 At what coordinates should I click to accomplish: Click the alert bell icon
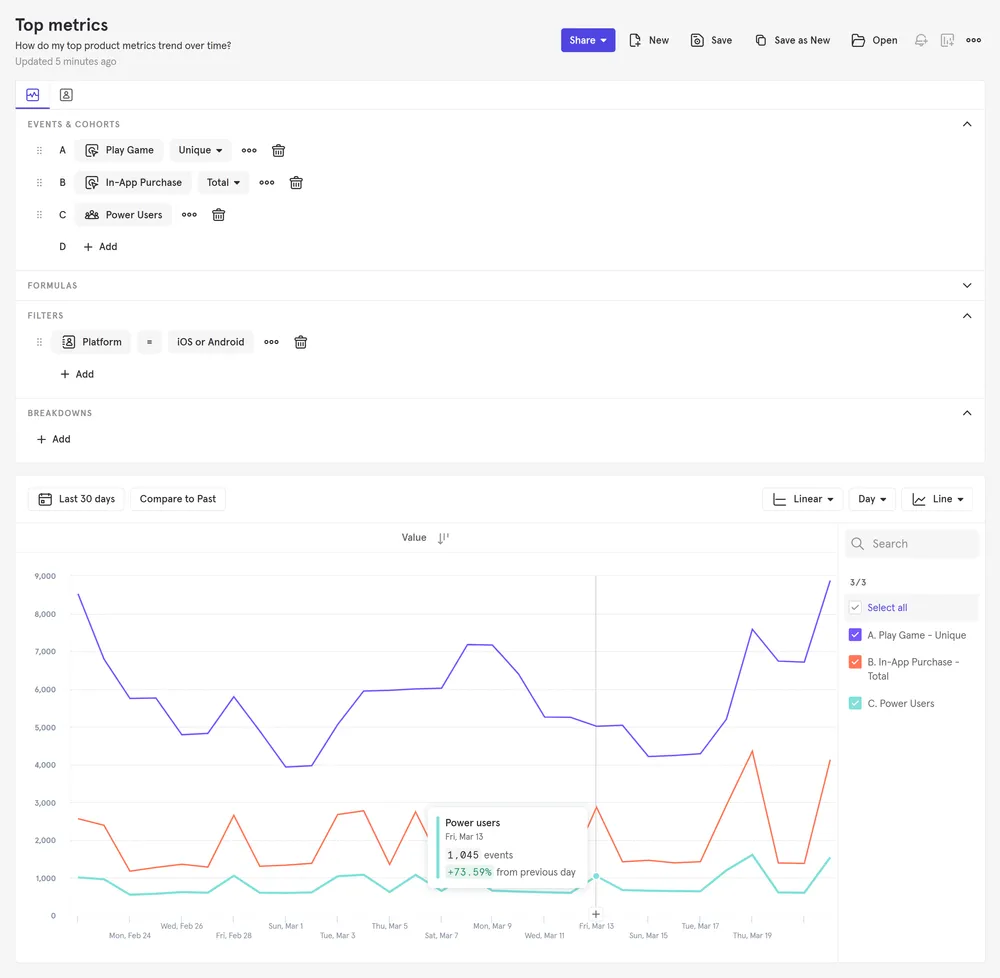coord(920,40)
